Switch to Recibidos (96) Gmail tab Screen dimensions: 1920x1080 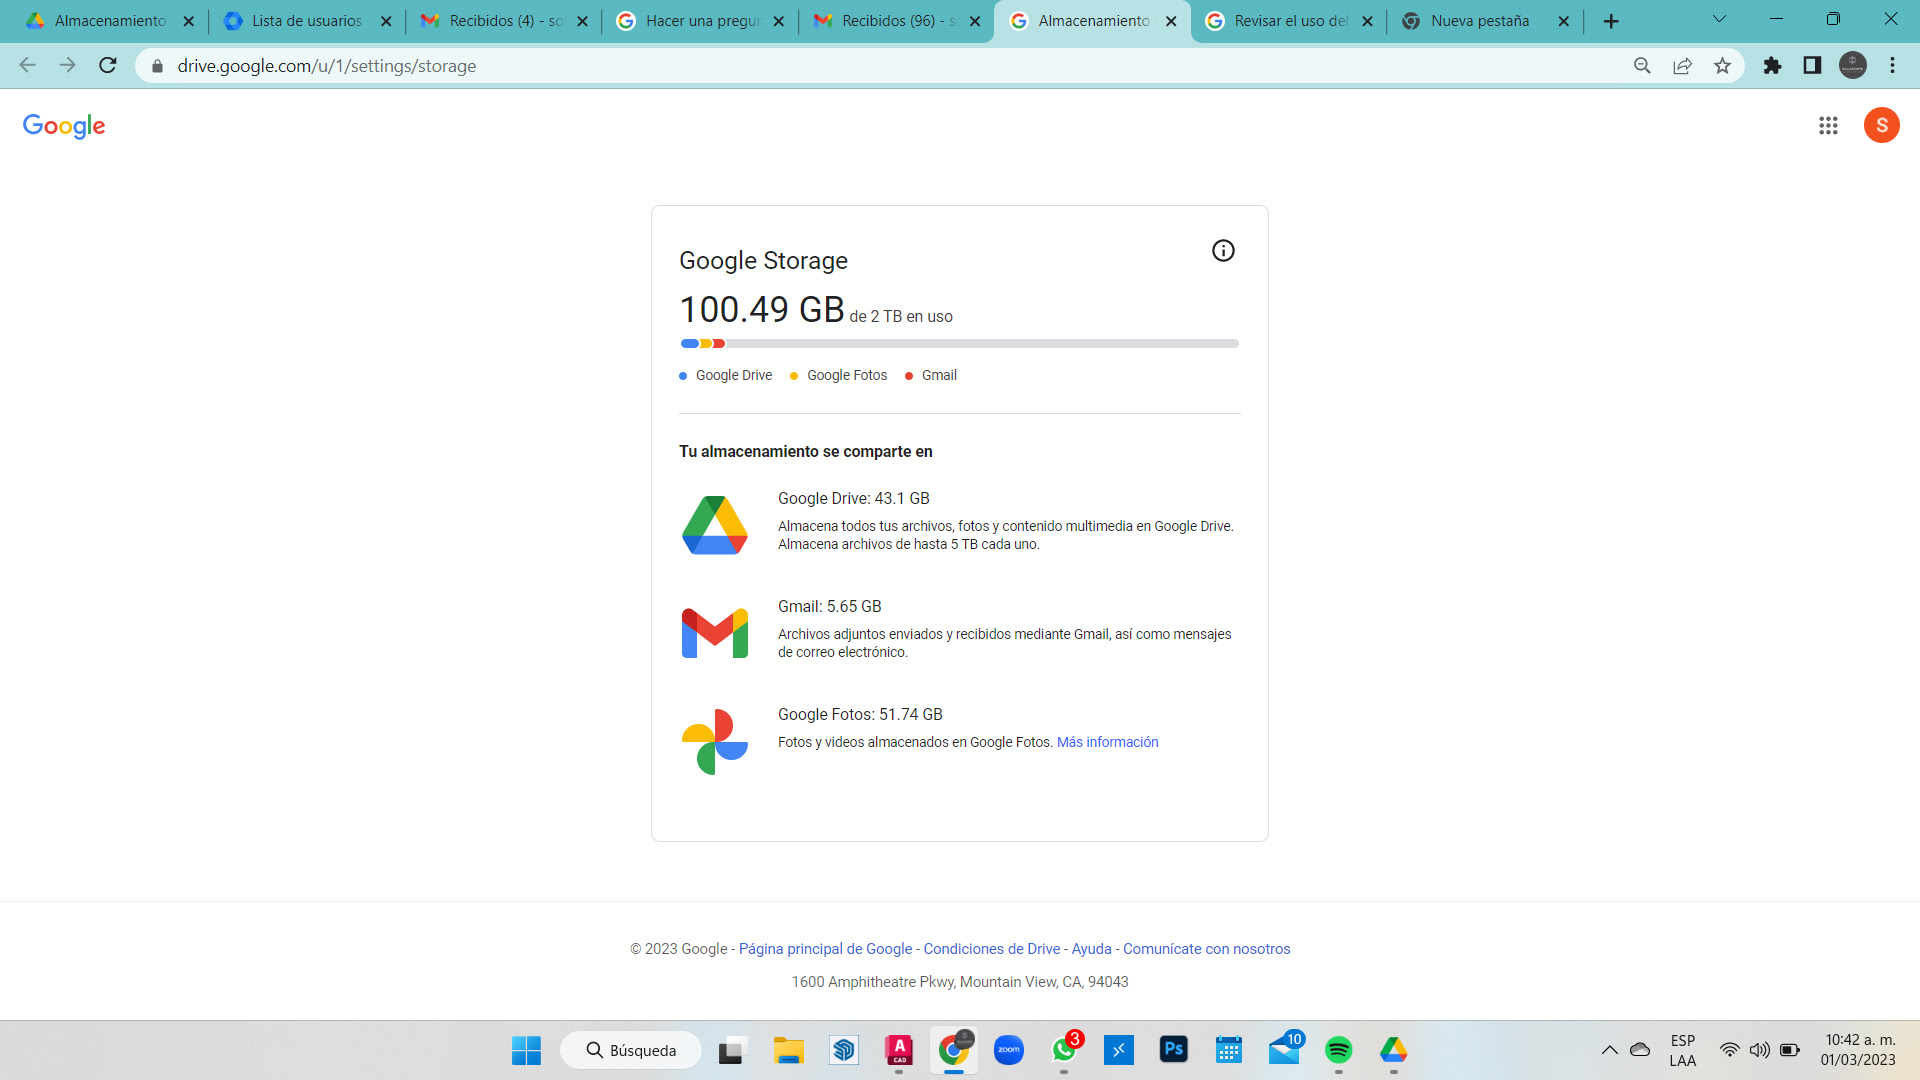tap(898, 21)
